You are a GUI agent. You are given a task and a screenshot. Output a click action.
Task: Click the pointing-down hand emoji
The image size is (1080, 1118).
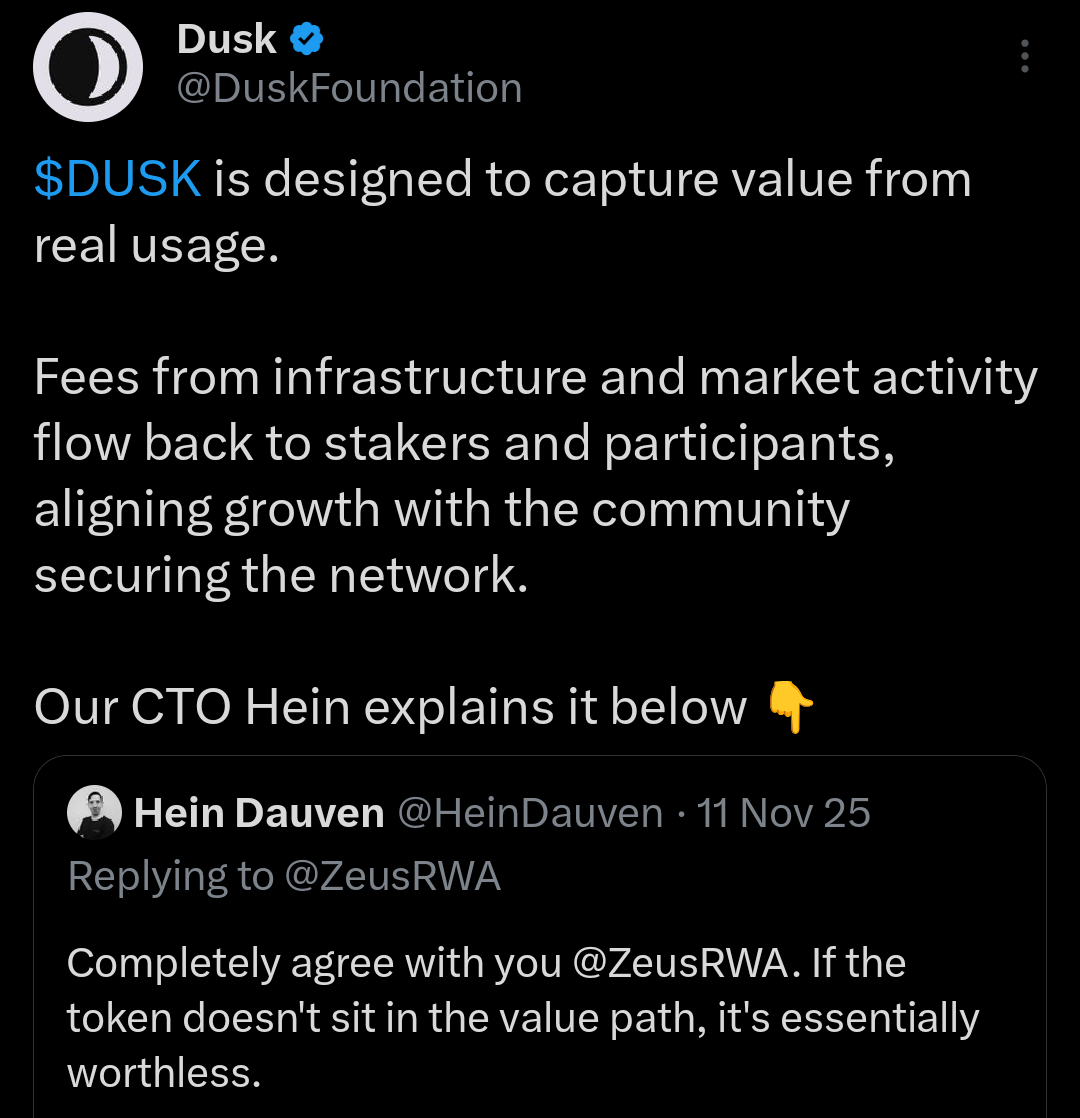791,708
